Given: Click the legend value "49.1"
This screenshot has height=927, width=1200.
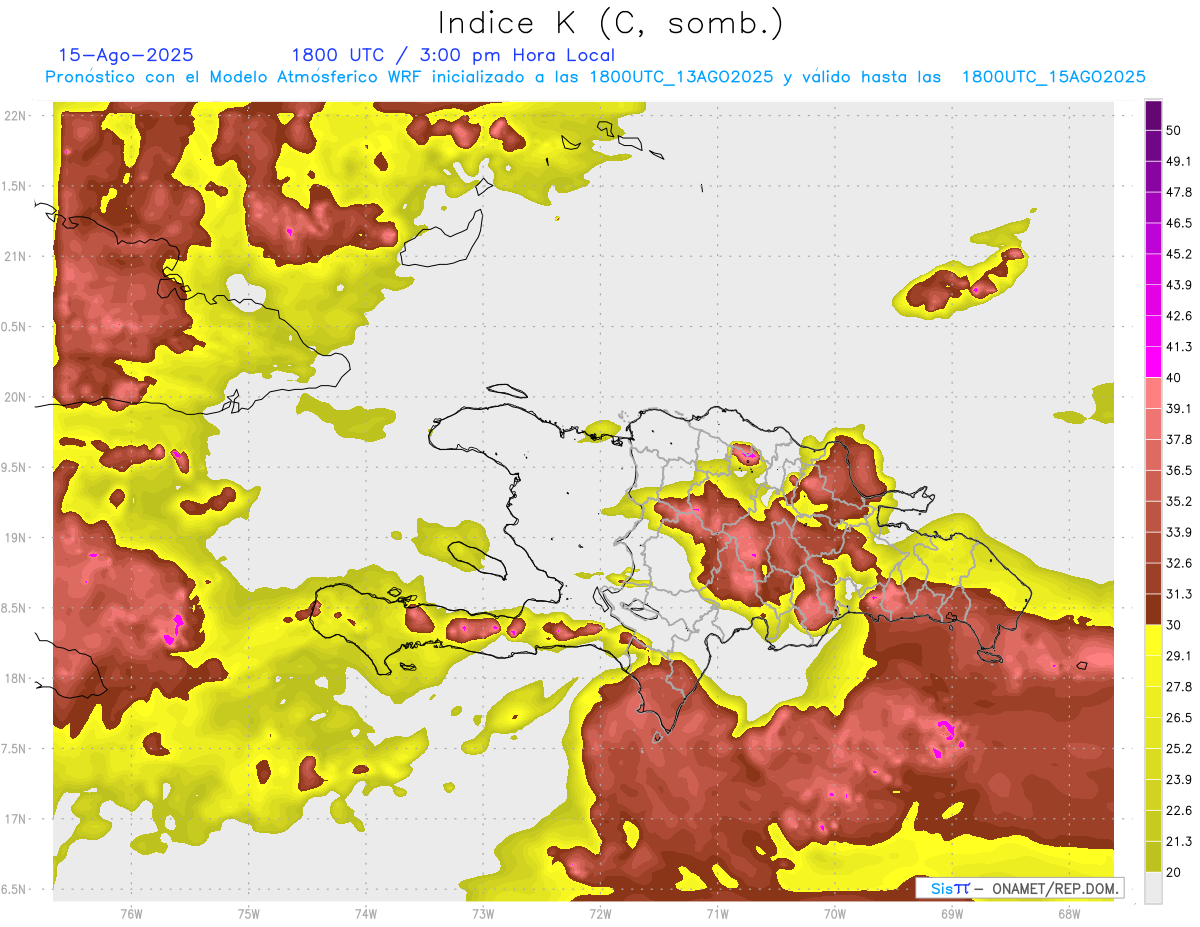Looking at the screenshot, I should coord(1179,161).
